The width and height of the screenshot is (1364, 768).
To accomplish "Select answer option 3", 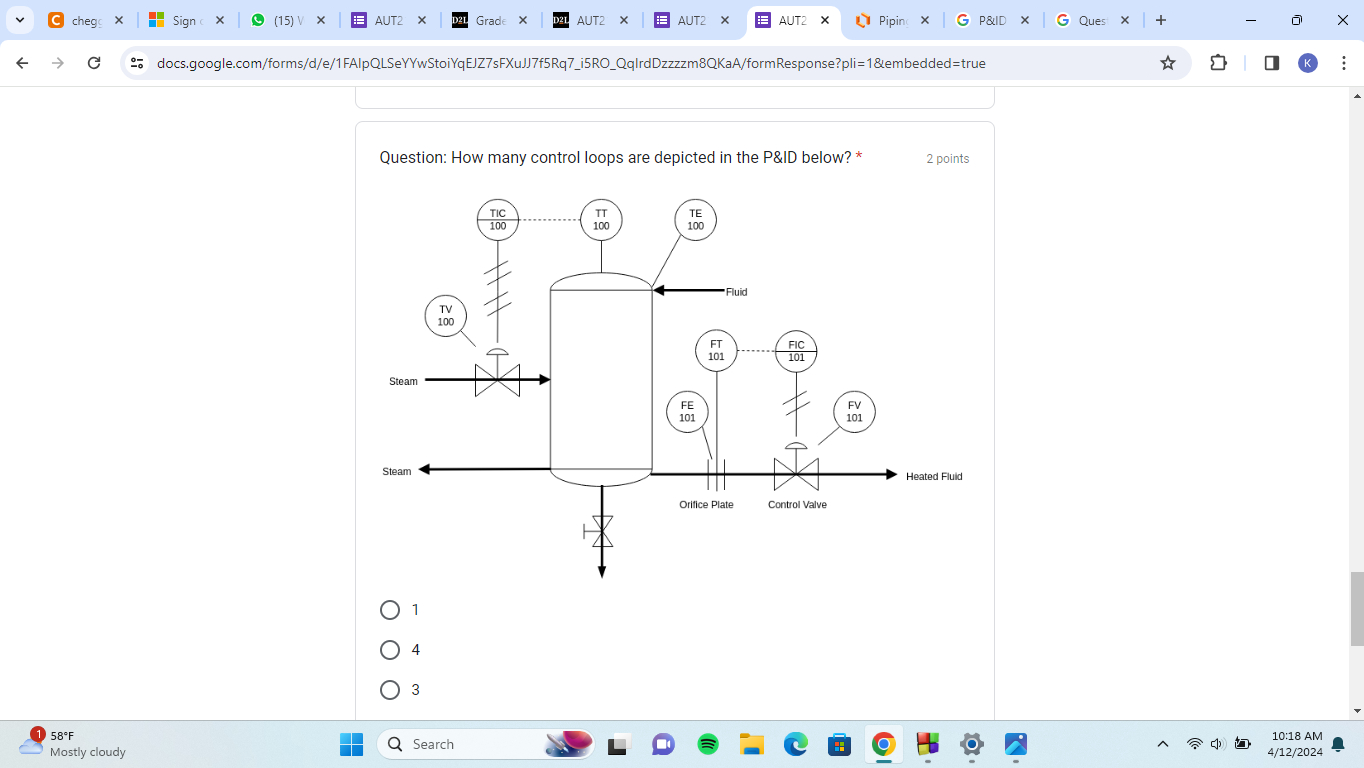I will click(390, 689).
